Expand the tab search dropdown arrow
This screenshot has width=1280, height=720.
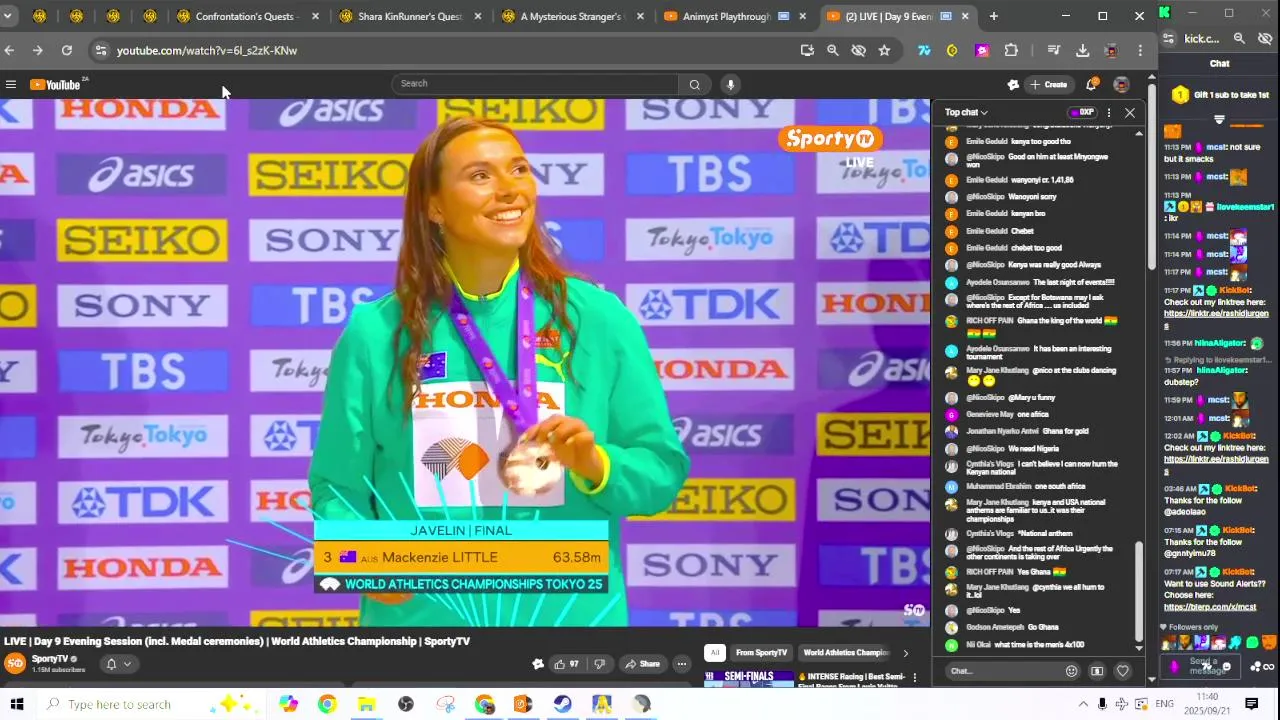8,16
